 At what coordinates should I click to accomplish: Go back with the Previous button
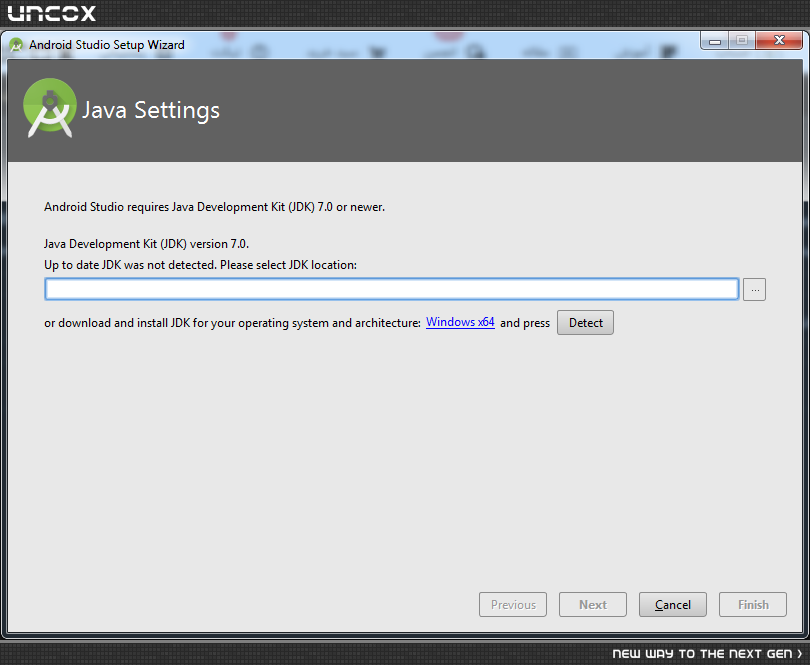point(513,605)
